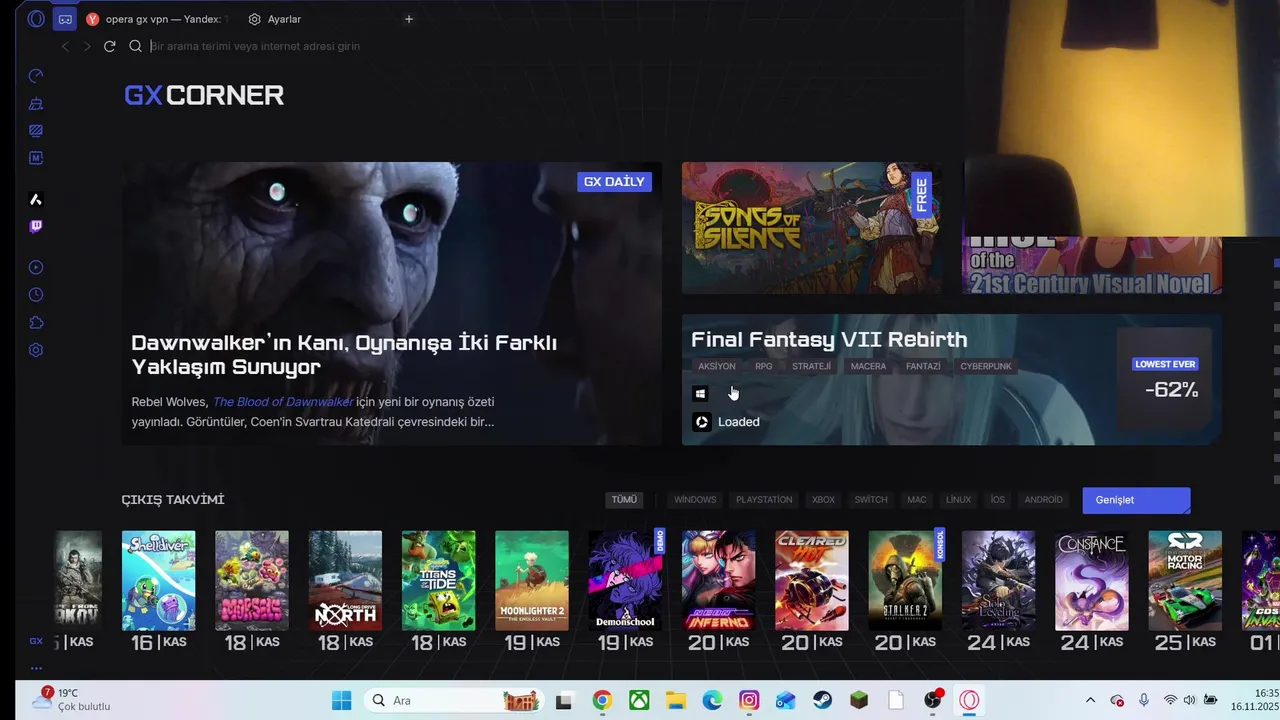This screenshot has height=720, width=1280.
Task: Open the Player sidebar icon
Action: (x=36, y=267)
